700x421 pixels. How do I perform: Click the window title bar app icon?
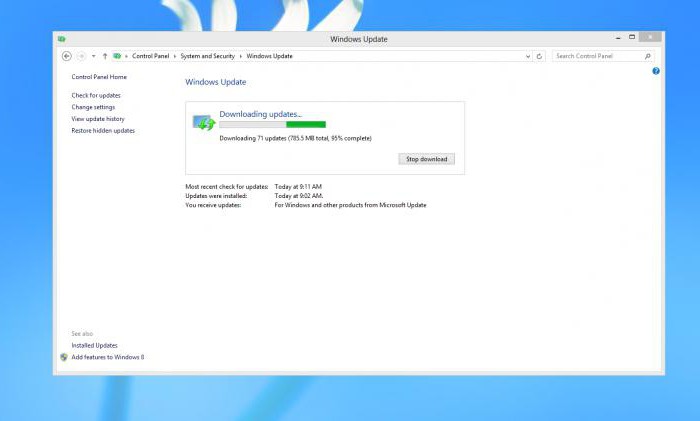coord(62,39)
